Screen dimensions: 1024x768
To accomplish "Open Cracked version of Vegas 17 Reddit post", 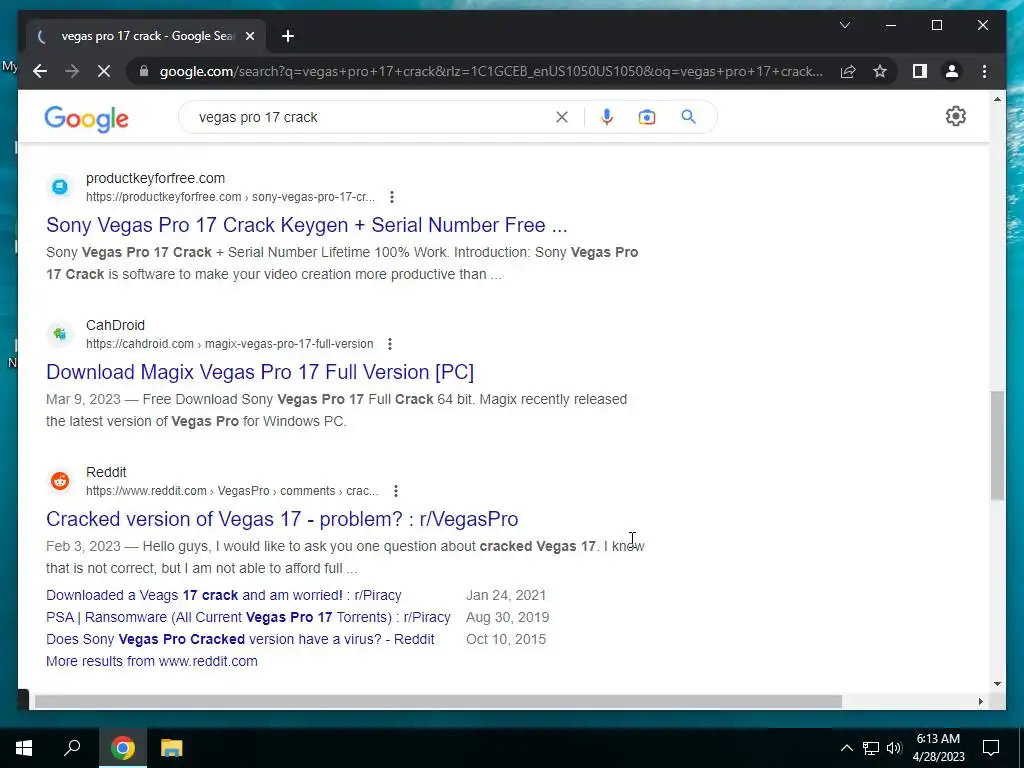I will [x=282, y=519].
